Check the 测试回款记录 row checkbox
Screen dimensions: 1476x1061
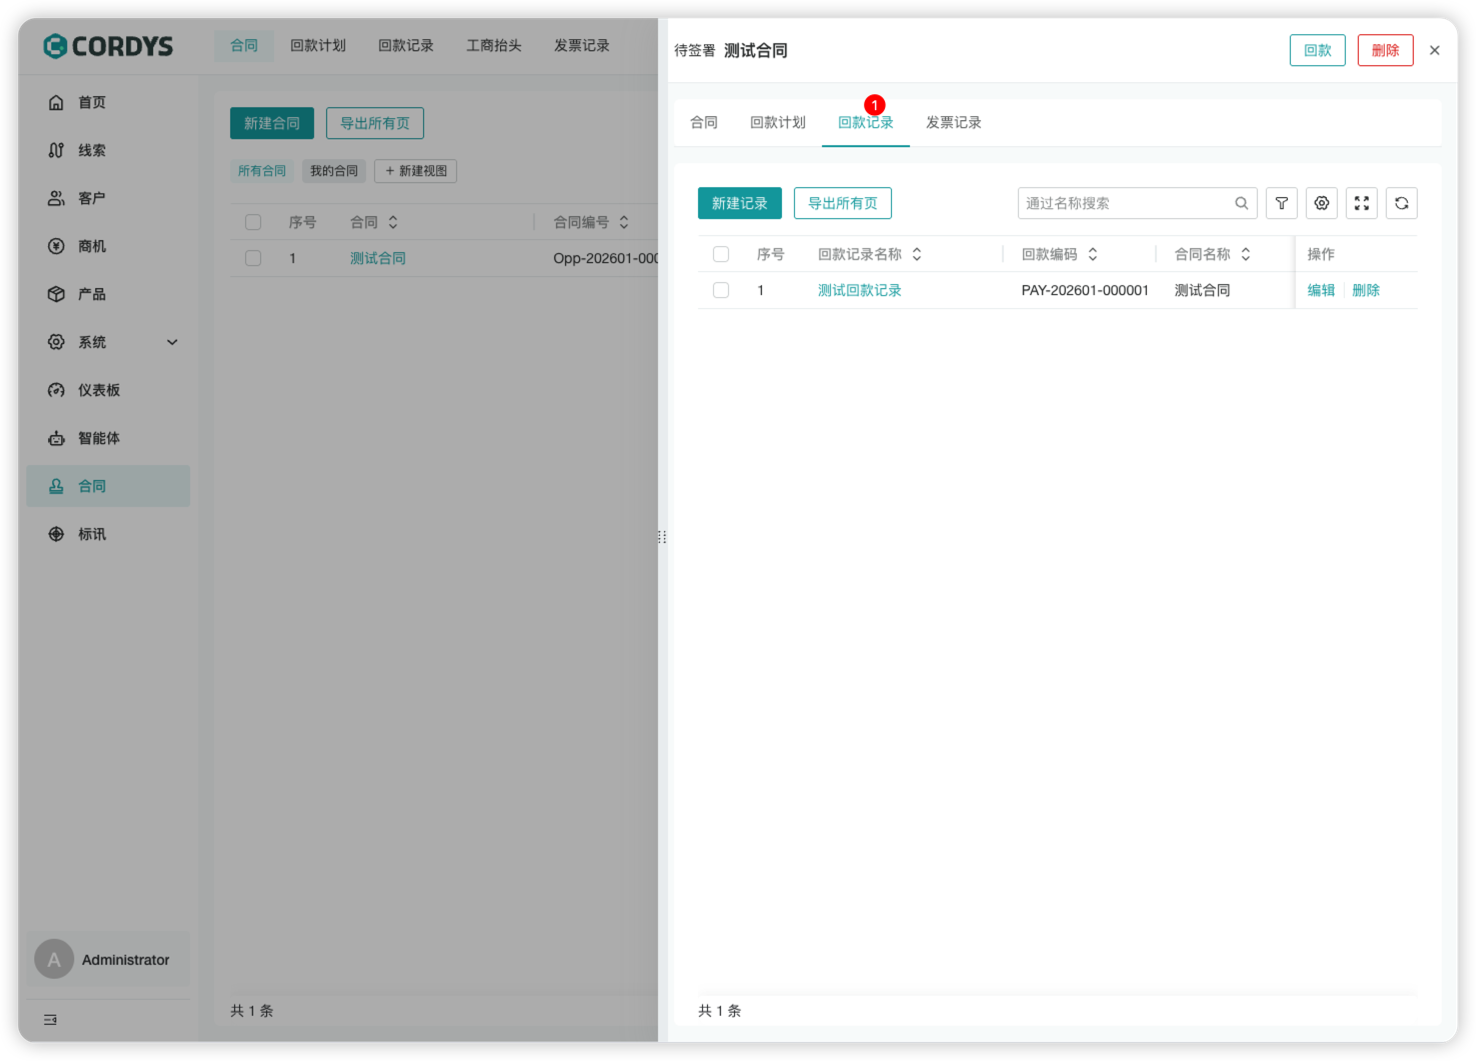720,290
